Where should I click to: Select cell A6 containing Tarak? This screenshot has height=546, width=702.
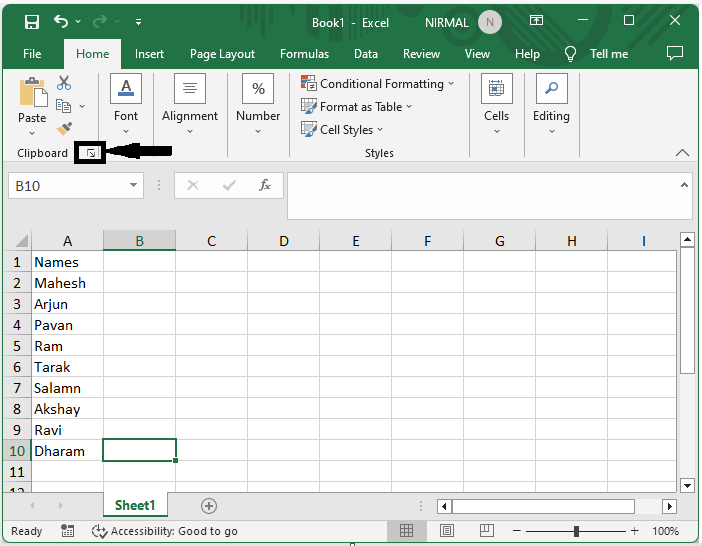point(67,367)
